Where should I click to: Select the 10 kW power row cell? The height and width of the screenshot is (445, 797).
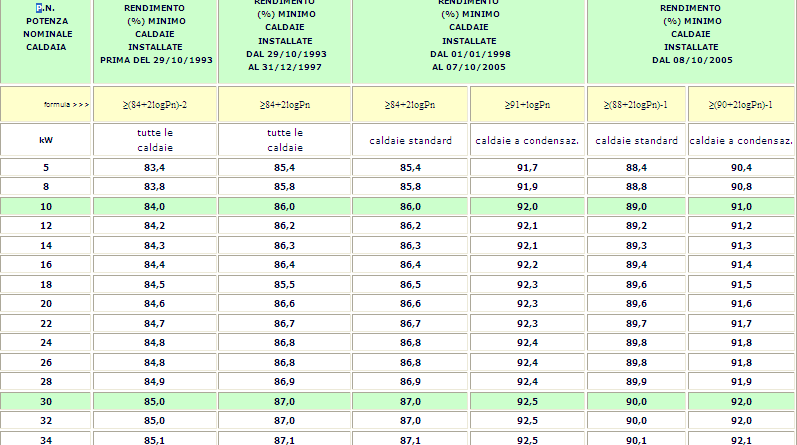click(46, 206)
